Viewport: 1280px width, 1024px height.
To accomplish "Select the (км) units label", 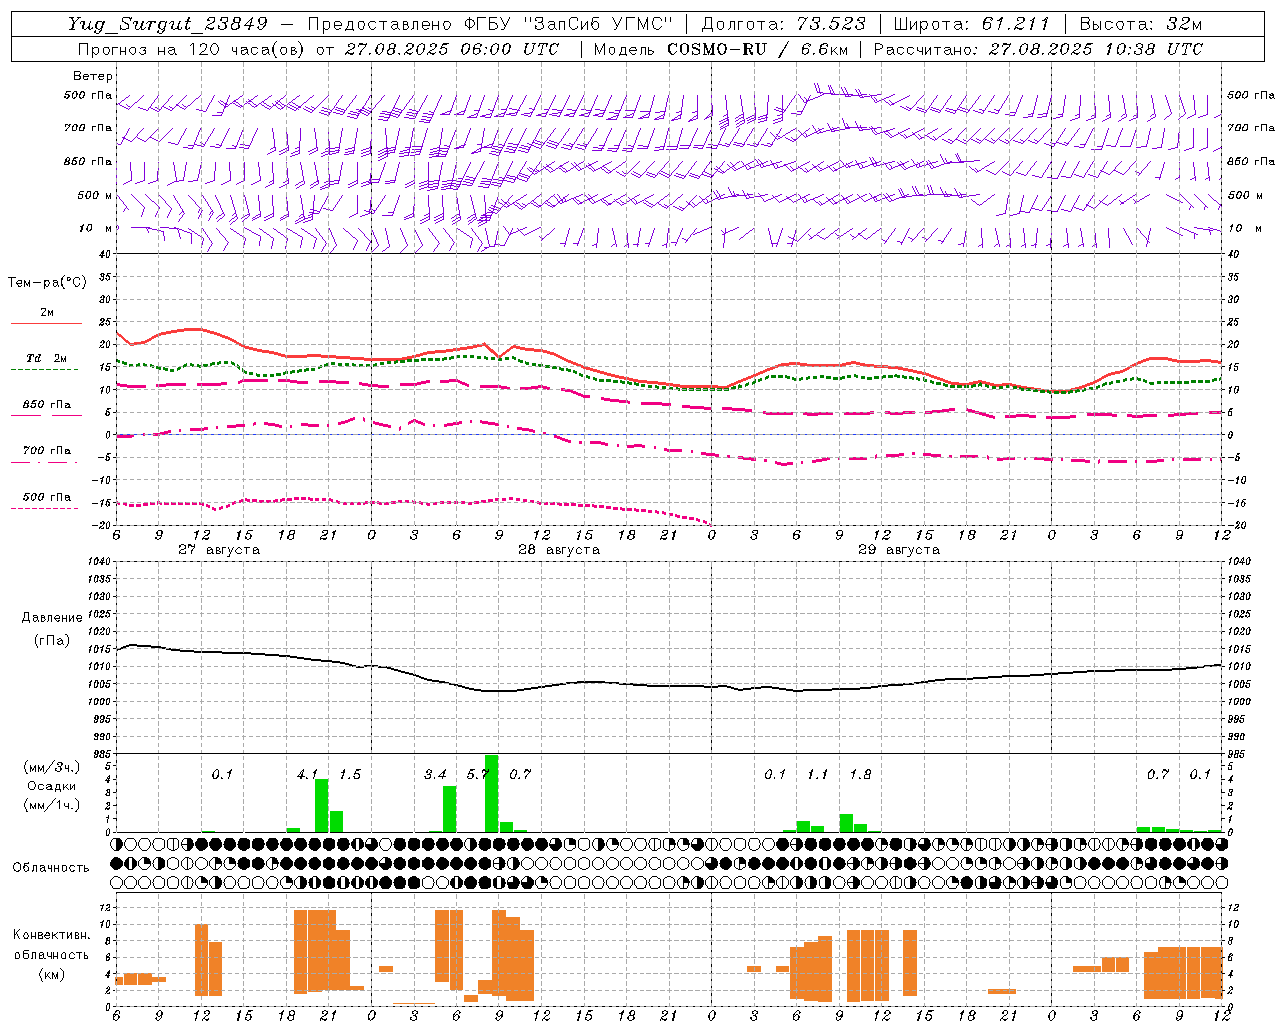I will [52, 974].
